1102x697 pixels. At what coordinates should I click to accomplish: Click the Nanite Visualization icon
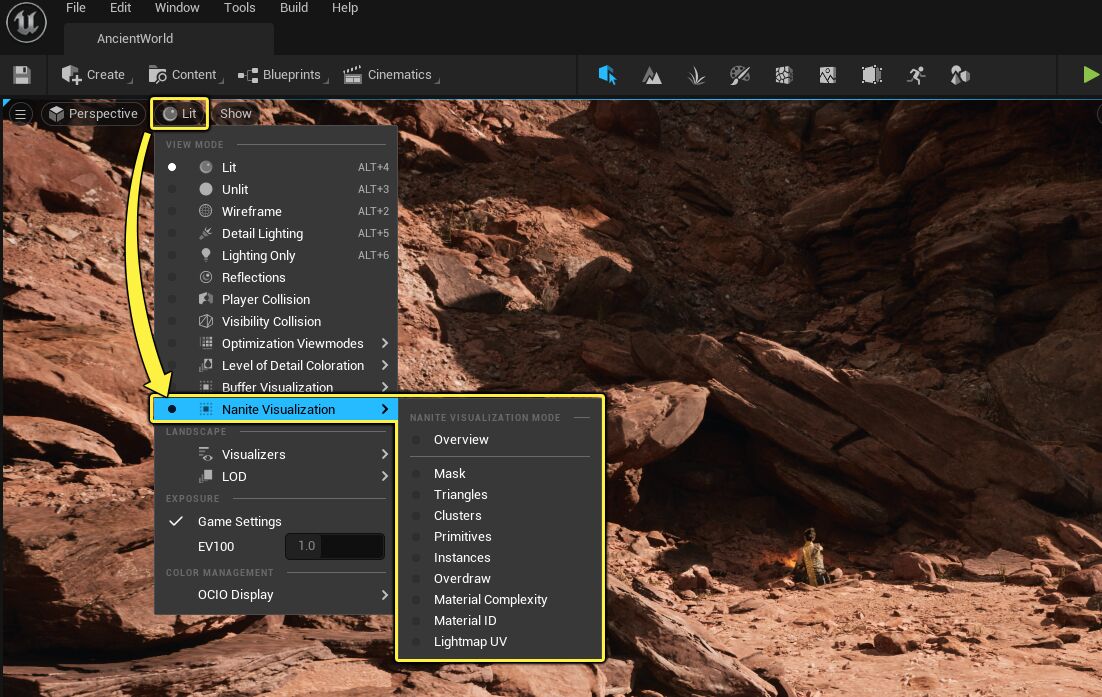coord(206,409)
